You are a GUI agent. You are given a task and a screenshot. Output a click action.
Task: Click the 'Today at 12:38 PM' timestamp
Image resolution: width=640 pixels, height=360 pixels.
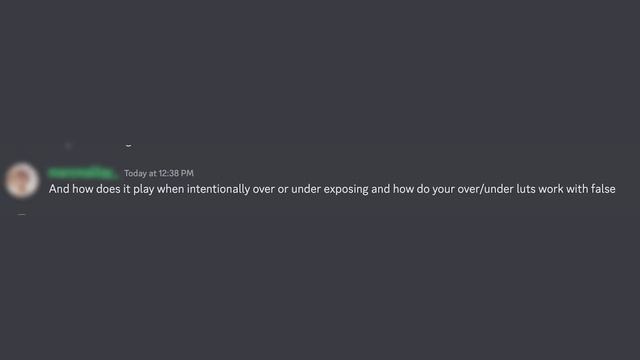click(x=159, y=173)
